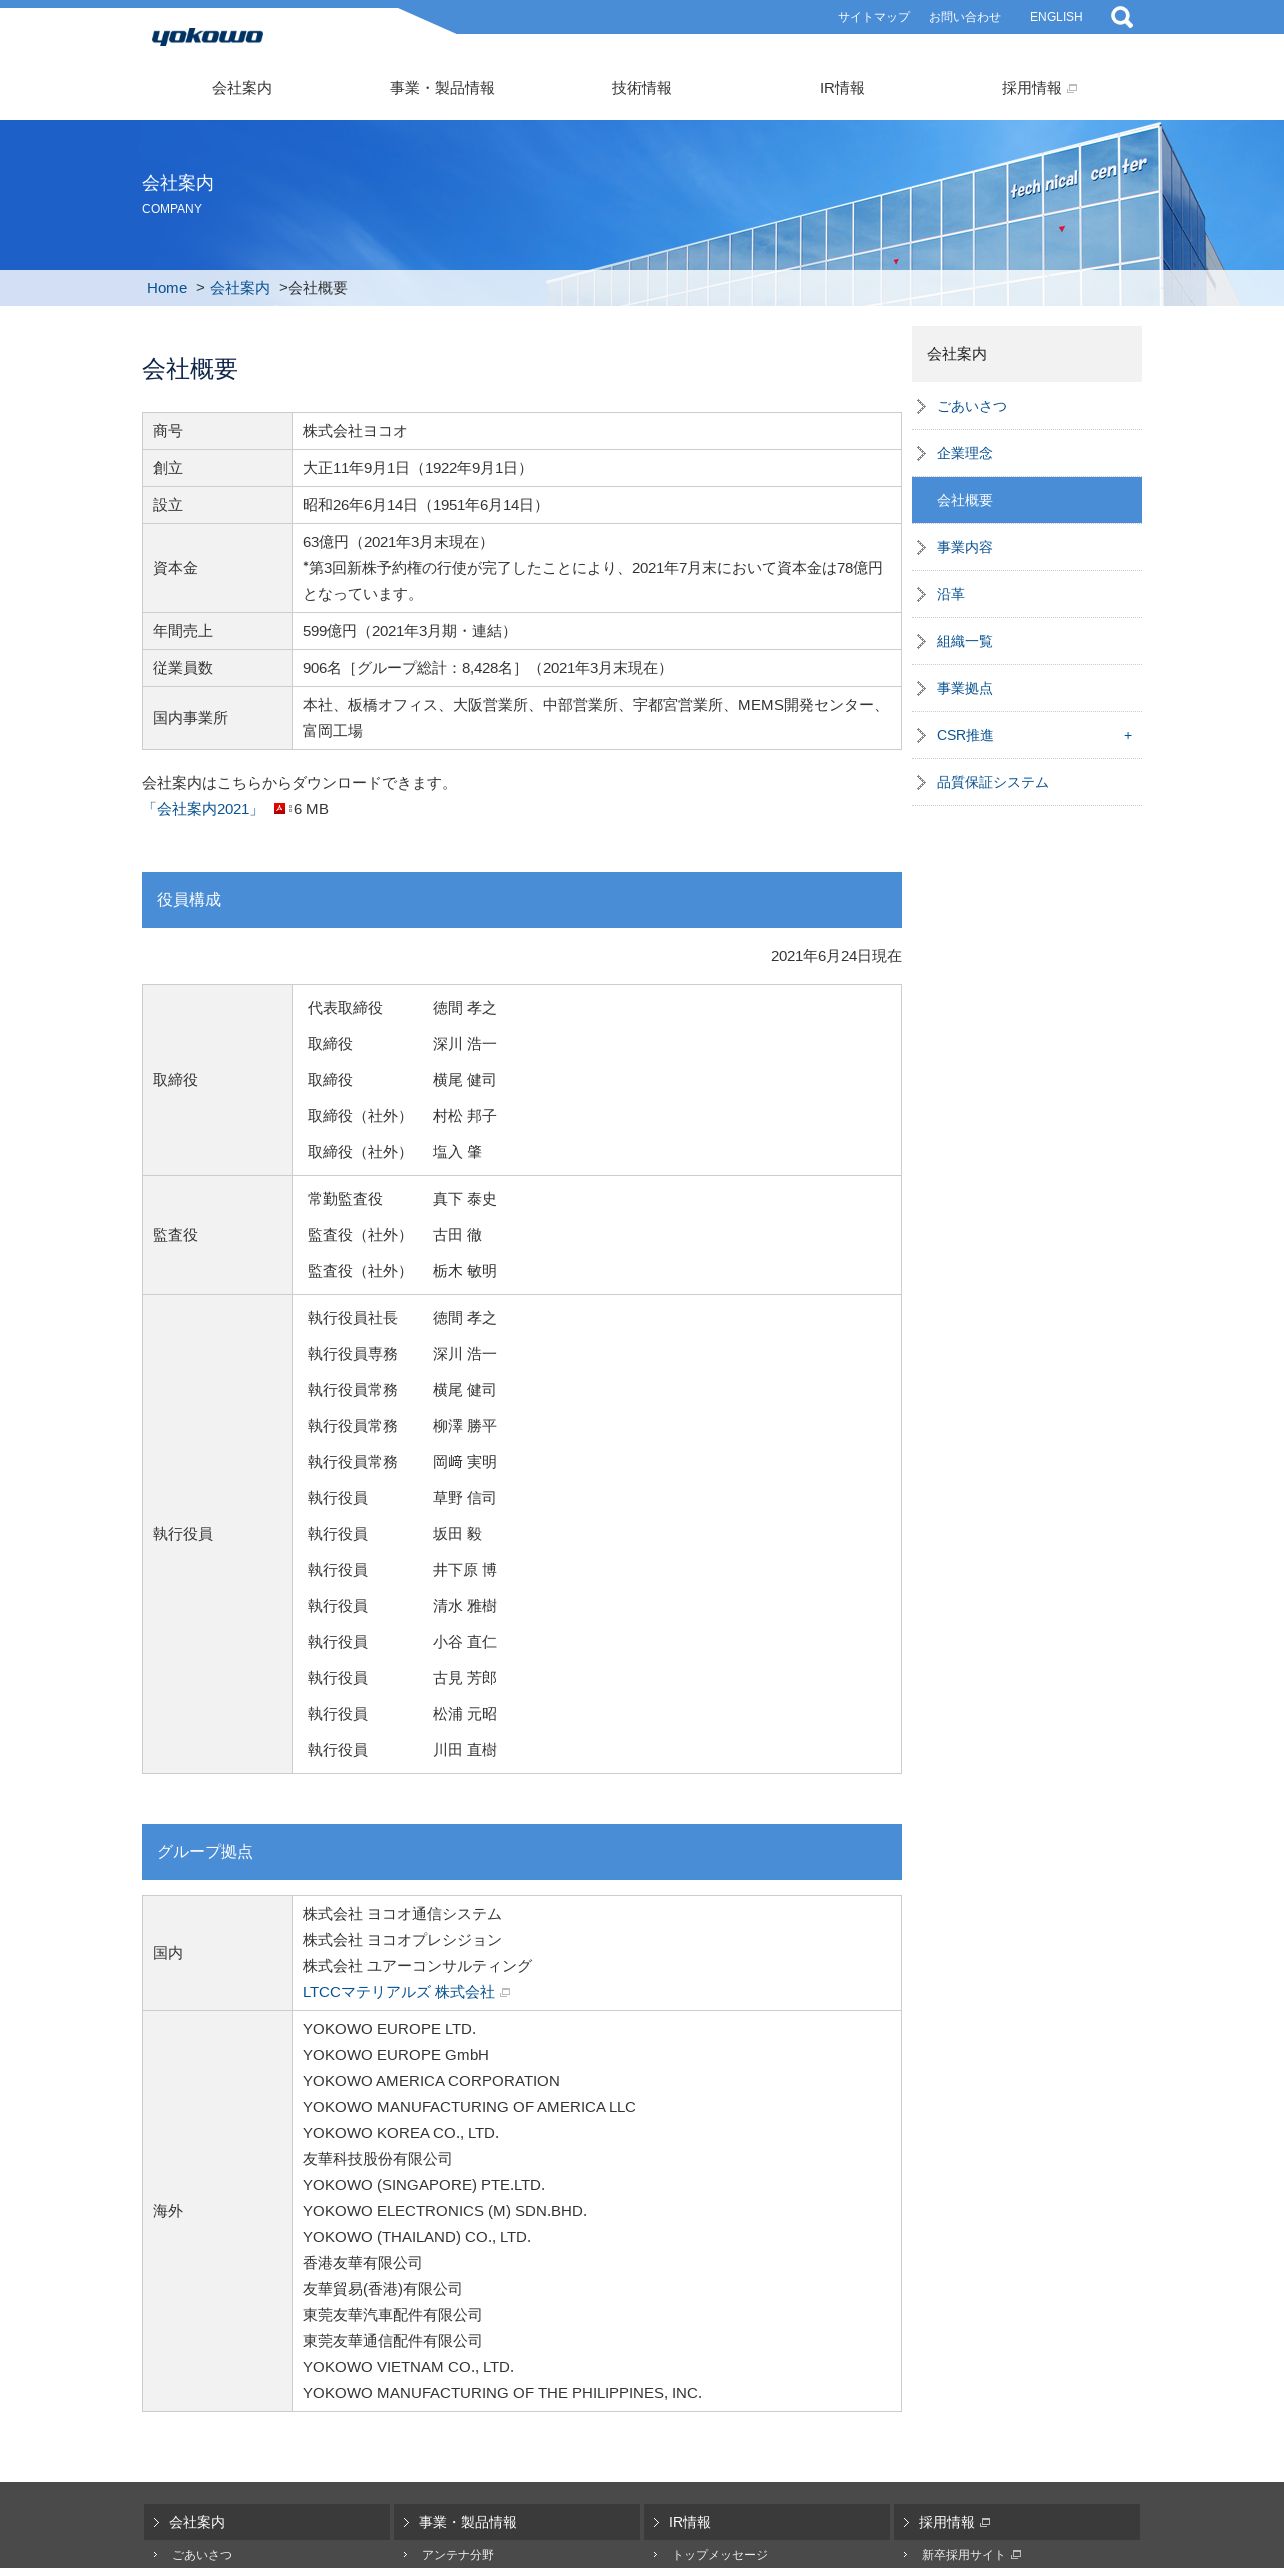Image resolution: width=1284 pixels, height=2568 pixels.
Task: Click 2021年6月24日現在 date text
Action: [836, 956]
